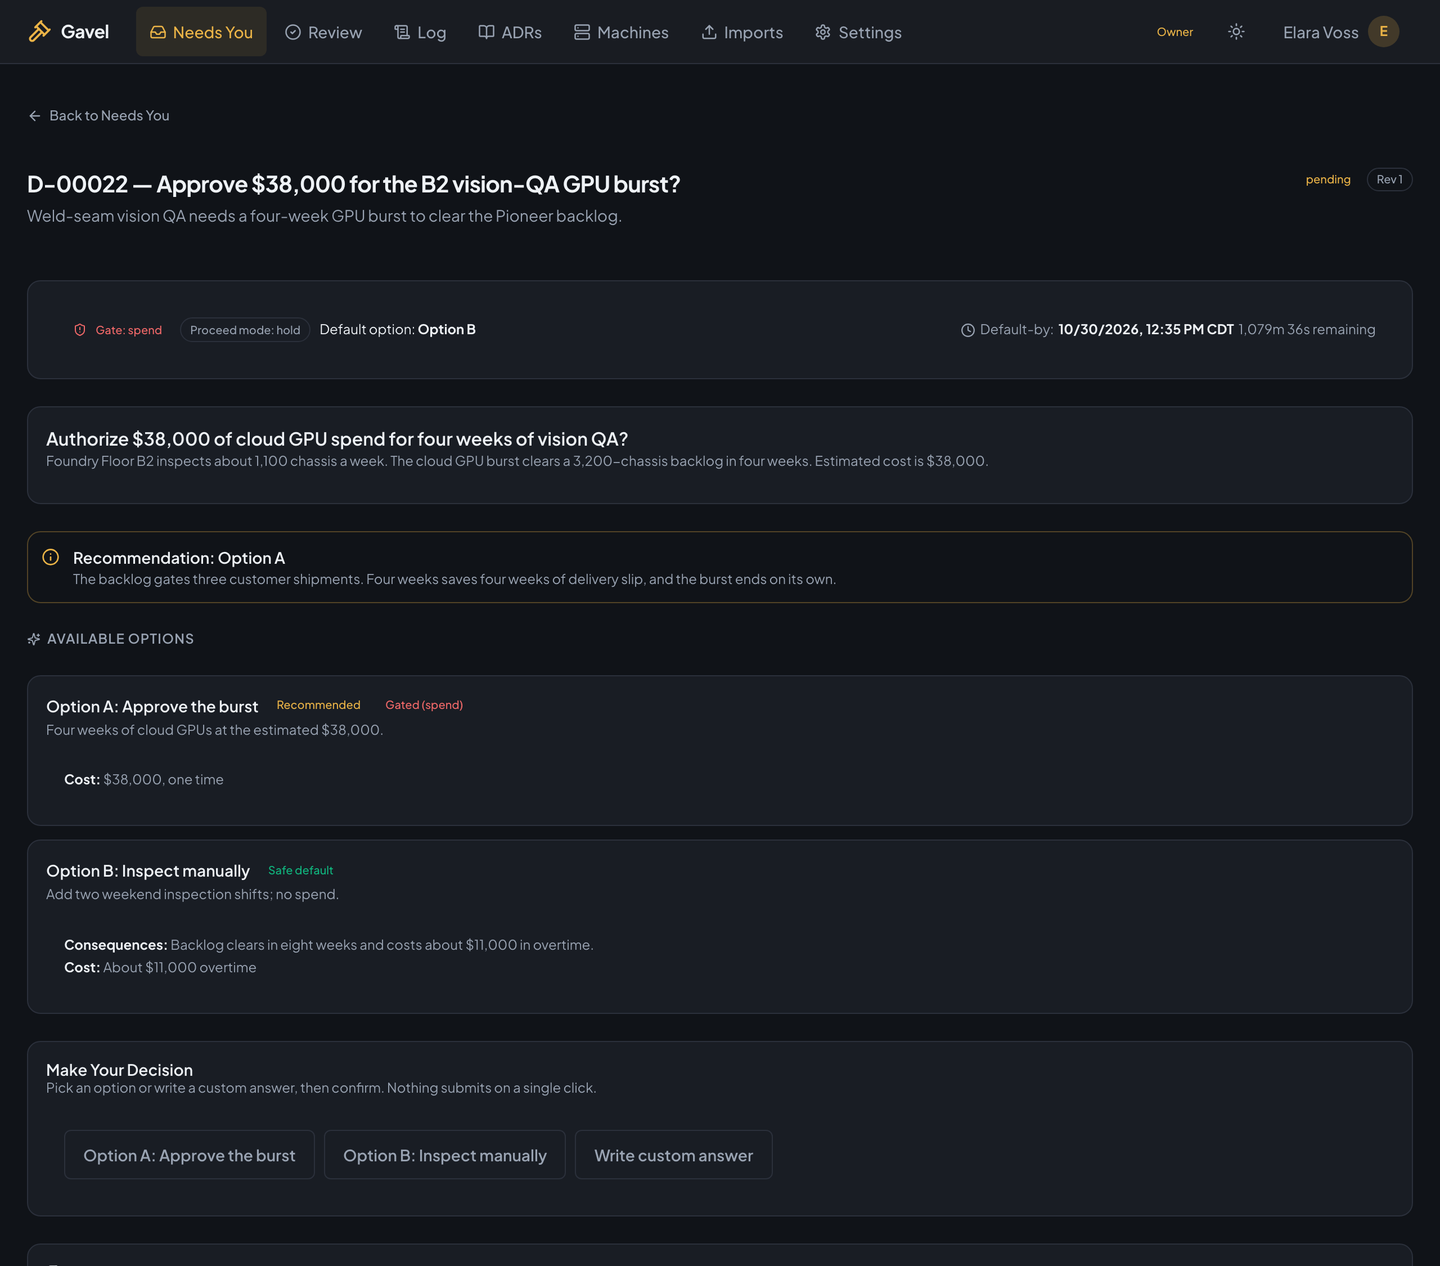This screenshot has width=1440, height=1266.
Task: Click the server icon beside Machines
Action: 582,32
